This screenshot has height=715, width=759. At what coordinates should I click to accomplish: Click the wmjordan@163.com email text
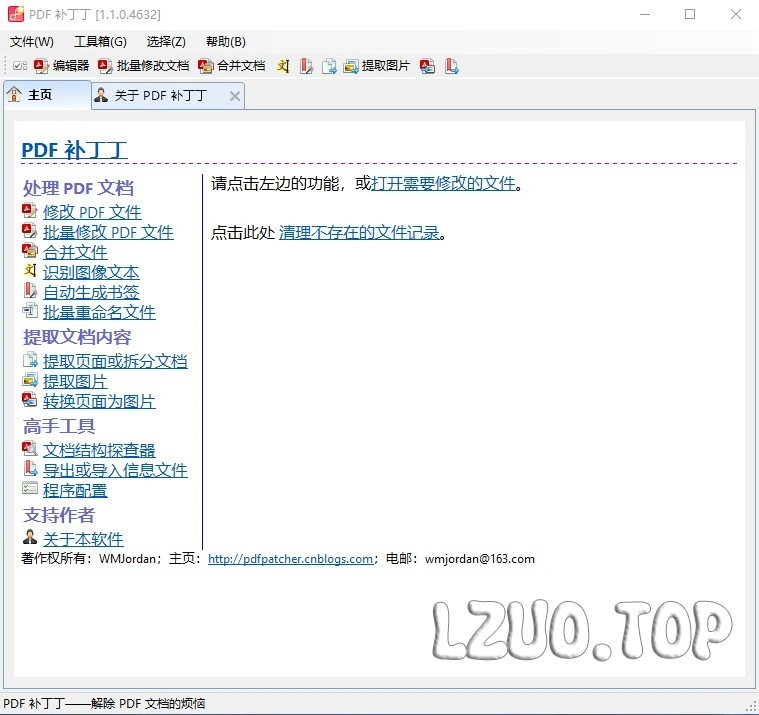point(480,559)
